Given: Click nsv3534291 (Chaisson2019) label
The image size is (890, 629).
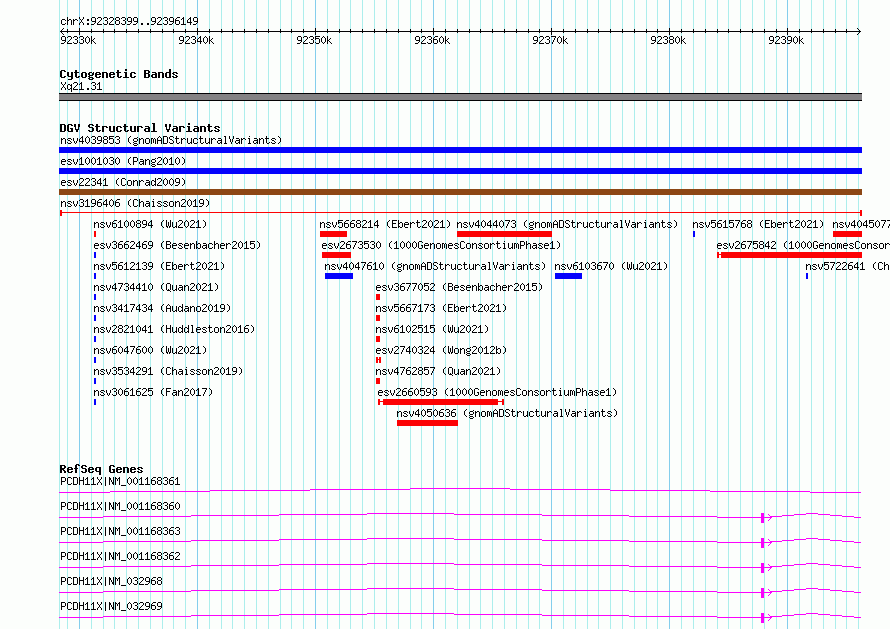Looking at the screenshot, I should (x=168, y=371).
